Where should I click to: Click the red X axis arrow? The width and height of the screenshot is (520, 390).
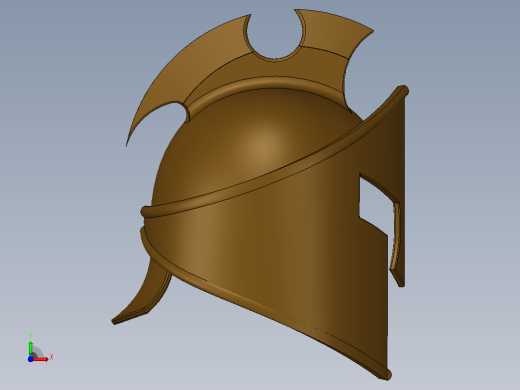[x=41, y=359]
